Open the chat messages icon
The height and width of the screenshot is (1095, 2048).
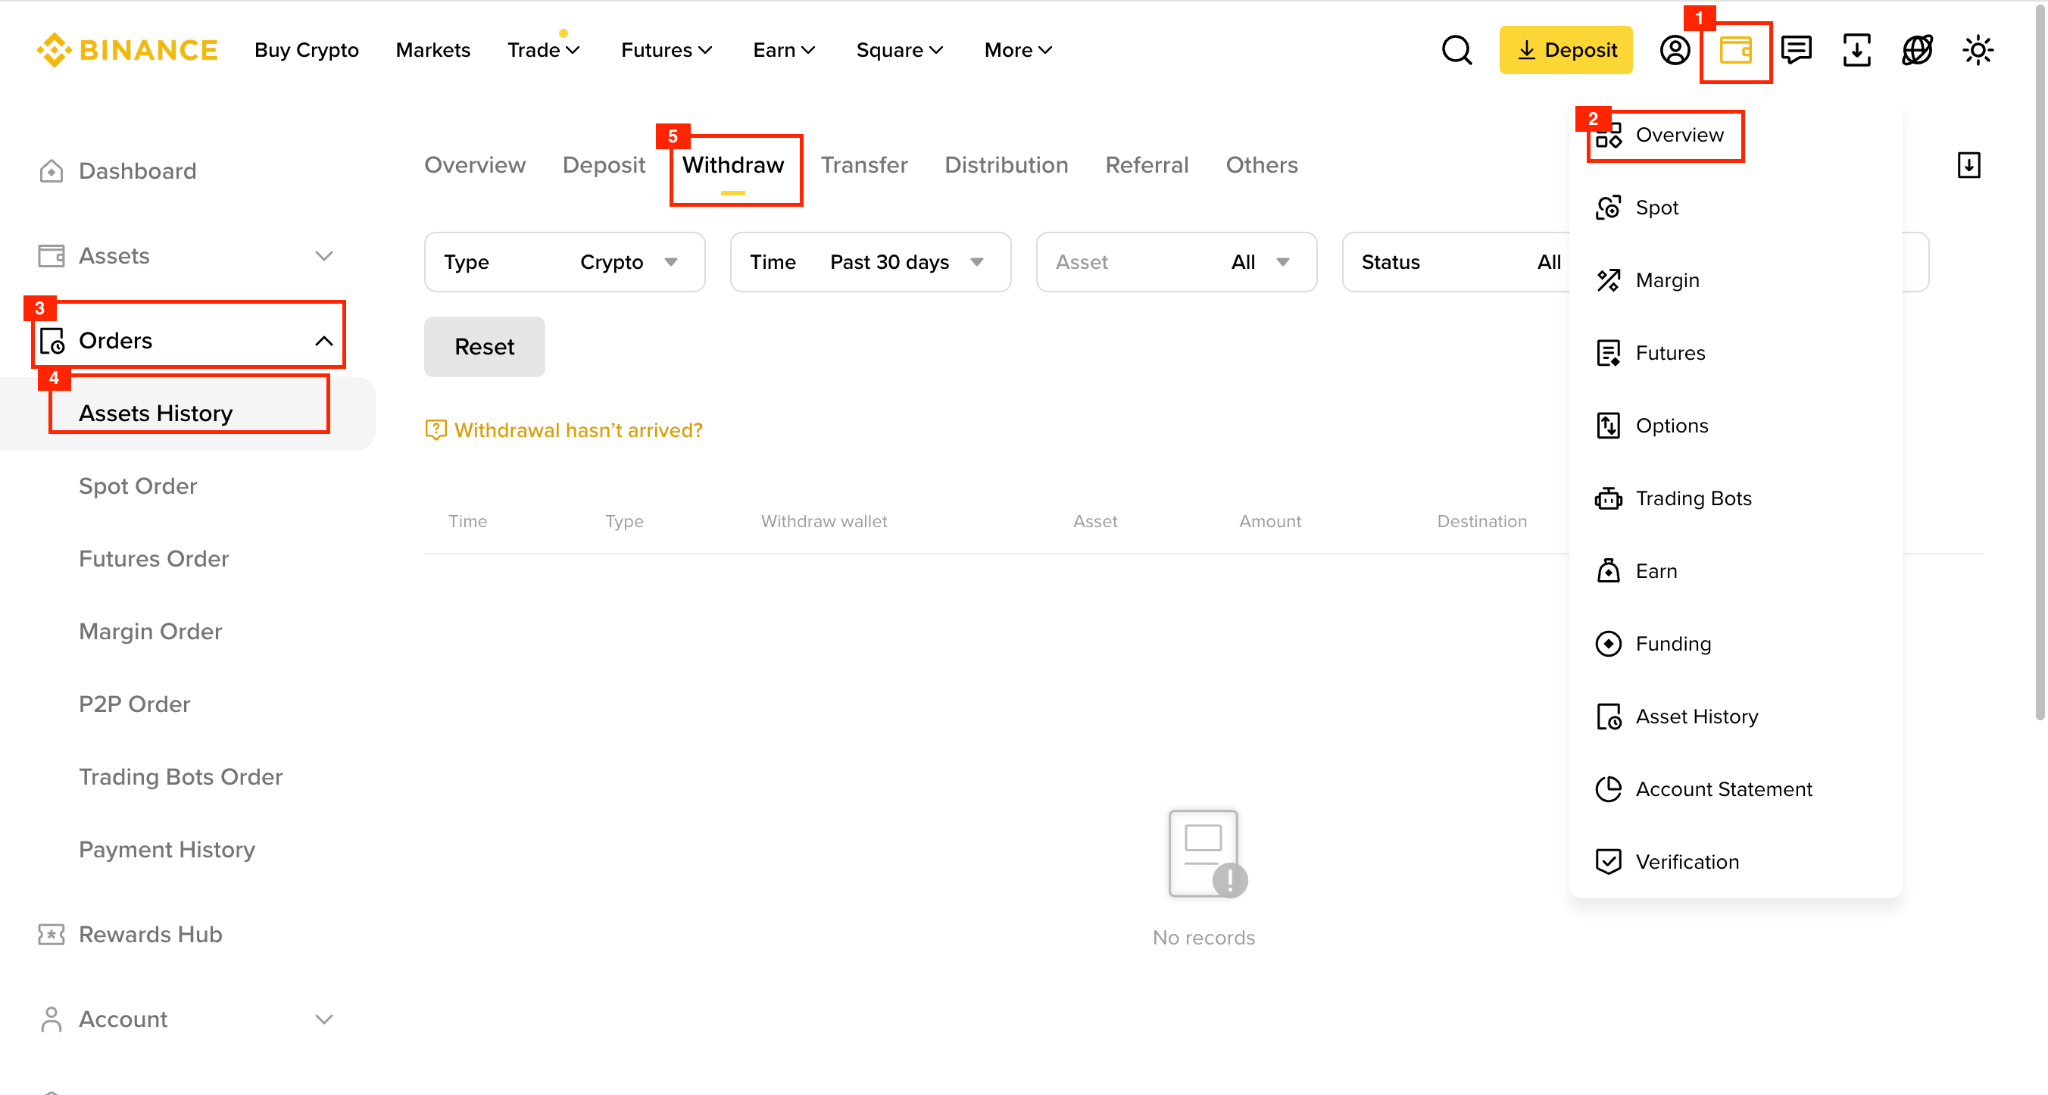1797,50
